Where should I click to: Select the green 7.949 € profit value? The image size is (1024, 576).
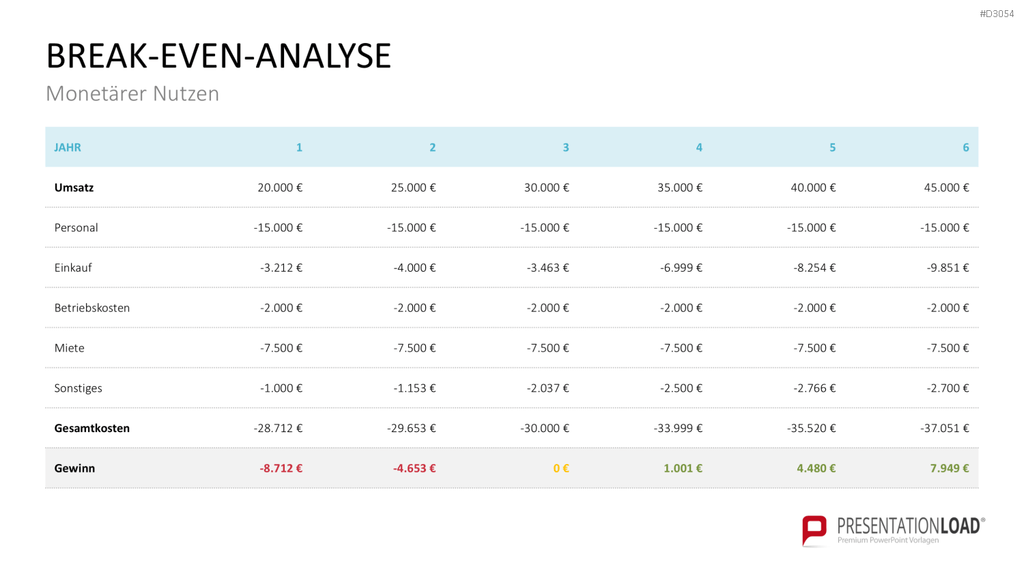pos(950,468)
